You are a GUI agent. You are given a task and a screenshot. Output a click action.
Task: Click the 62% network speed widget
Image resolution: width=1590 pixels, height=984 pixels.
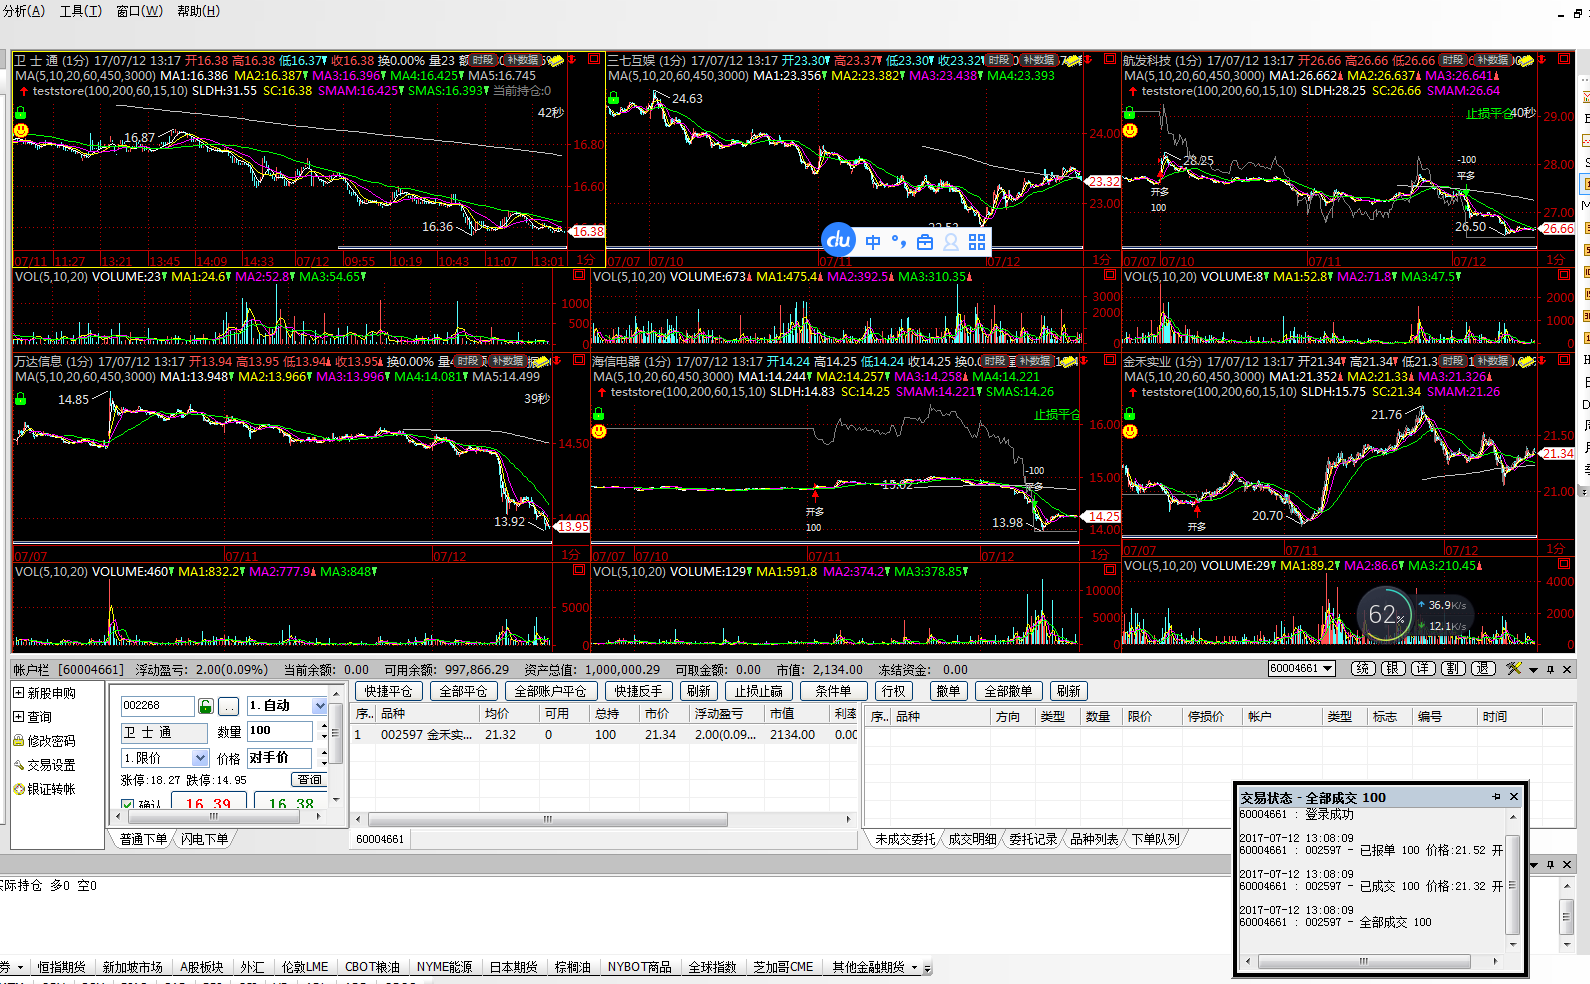click(x=1413, y=616)
